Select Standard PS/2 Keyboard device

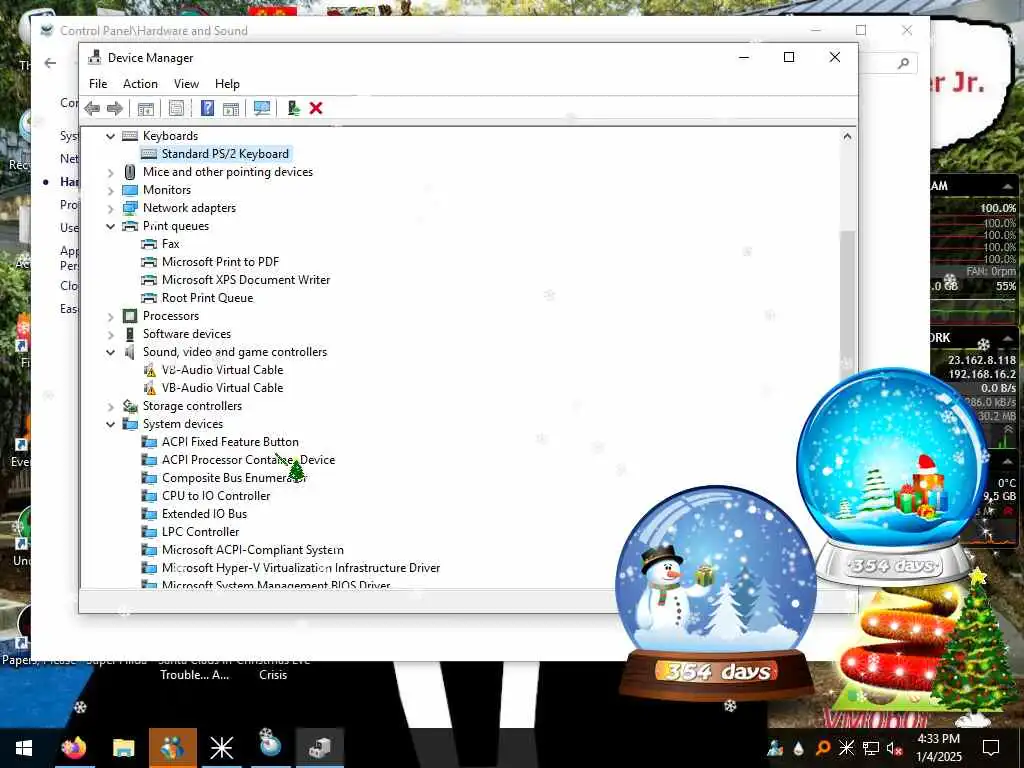225,153
